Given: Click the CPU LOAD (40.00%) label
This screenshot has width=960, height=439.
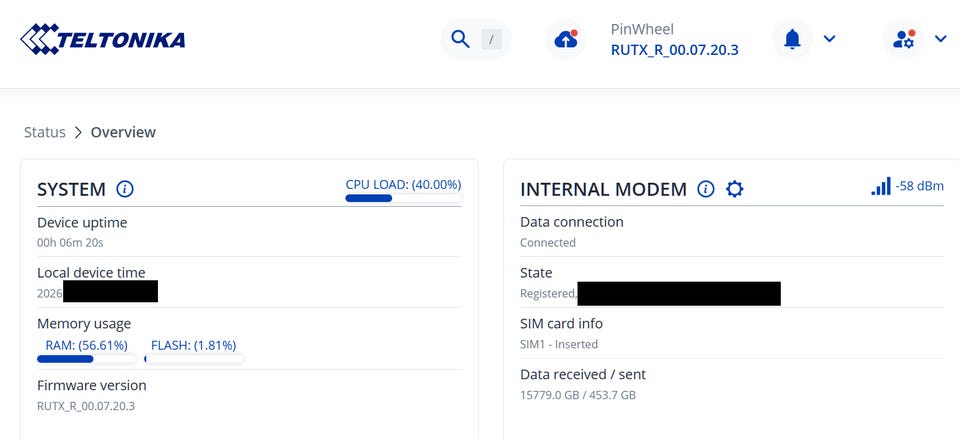Looking at the screenshot, I should coord(403,184).
